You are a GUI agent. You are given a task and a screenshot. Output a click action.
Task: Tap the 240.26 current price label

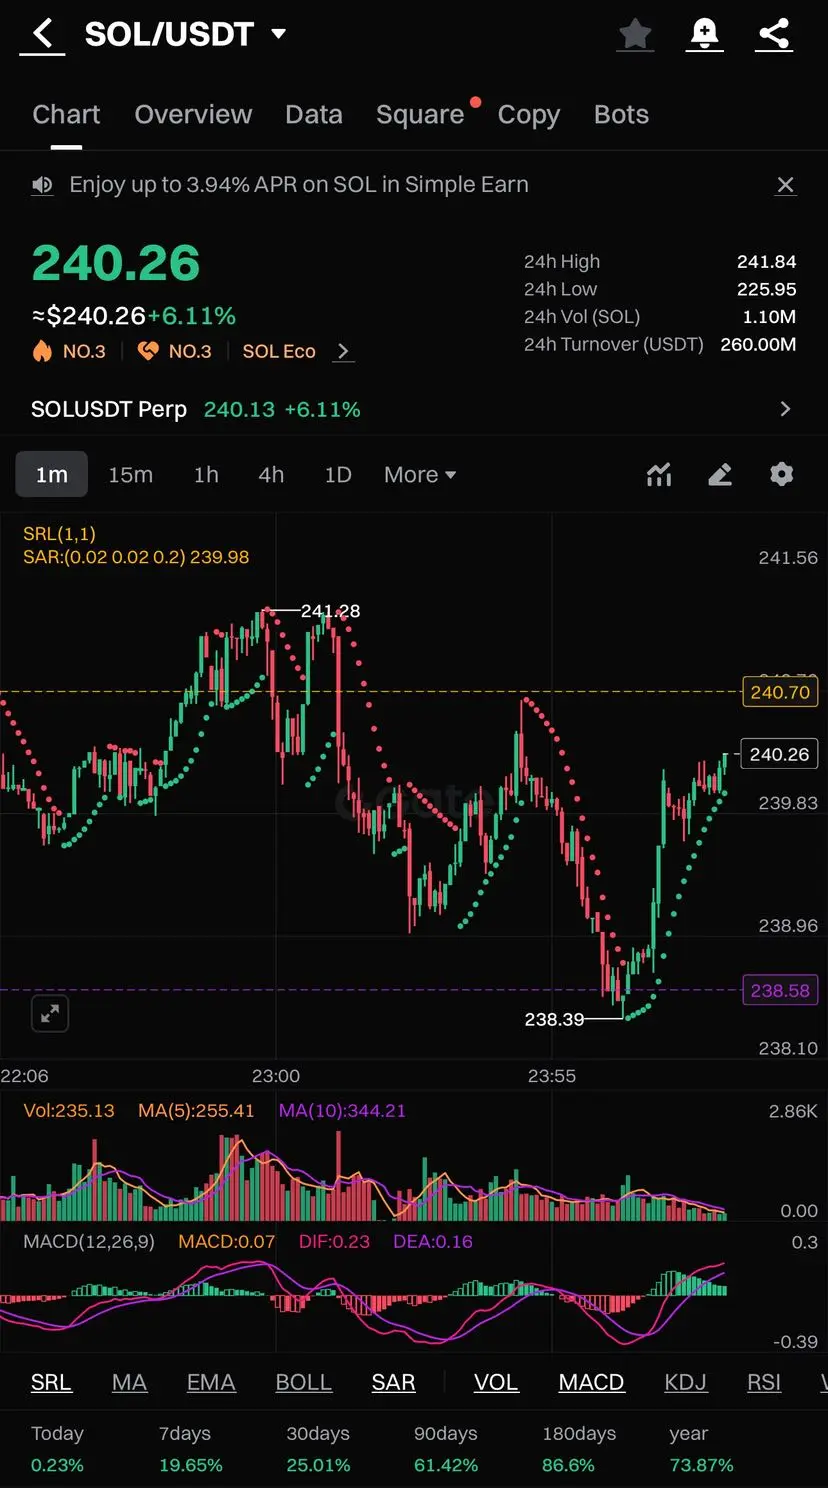click(779, 754)
